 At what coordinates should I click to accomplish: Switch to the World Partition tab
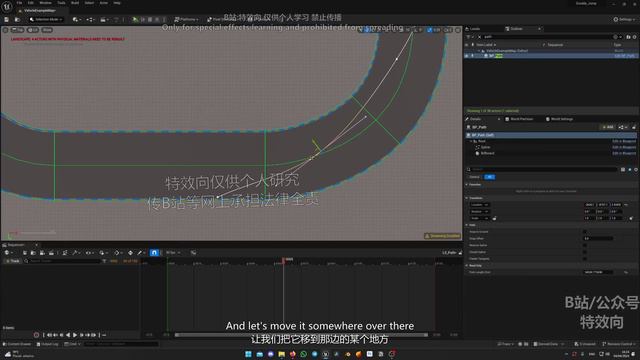pos(519,119)
